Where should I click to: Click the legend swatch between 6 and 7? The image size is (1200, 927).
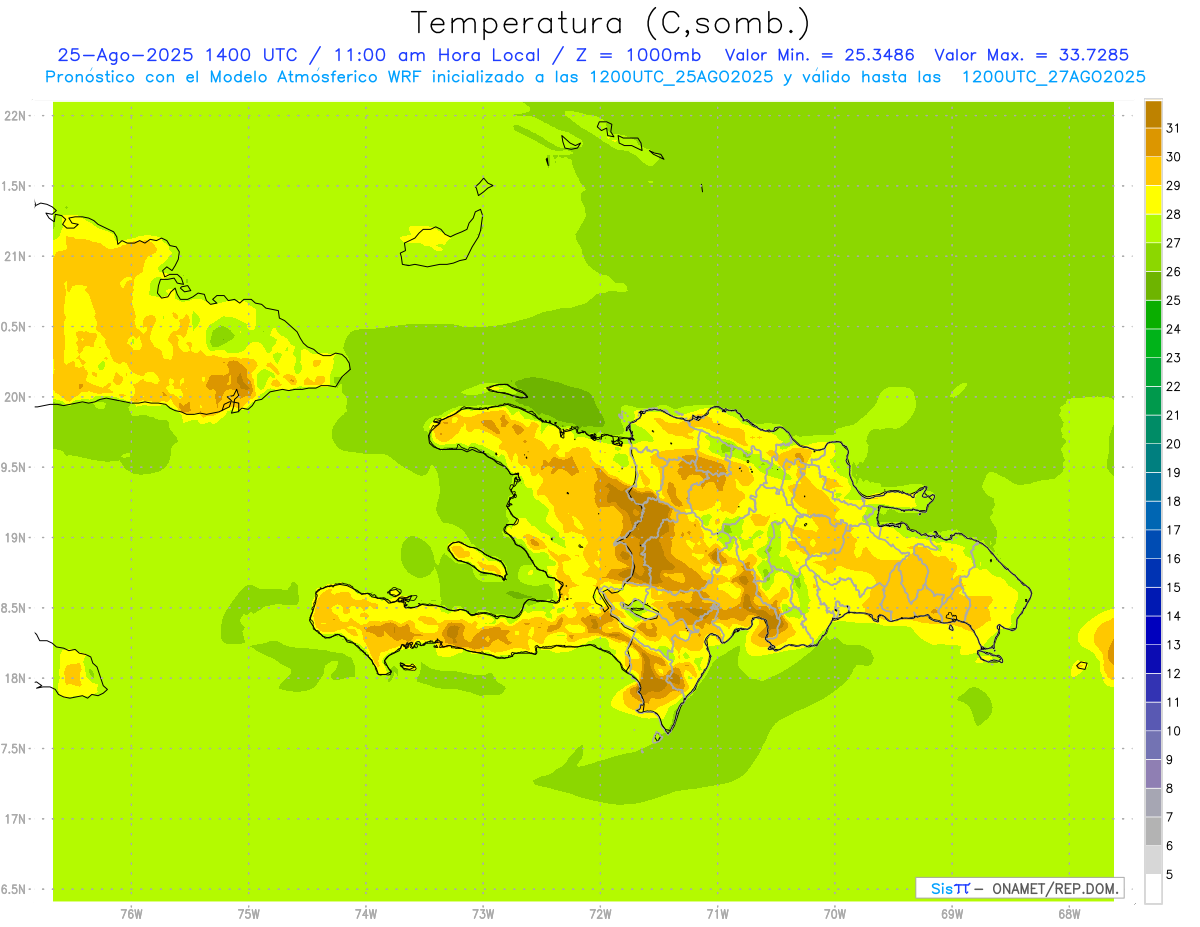pyautogui.click(x=1153, y=831)
